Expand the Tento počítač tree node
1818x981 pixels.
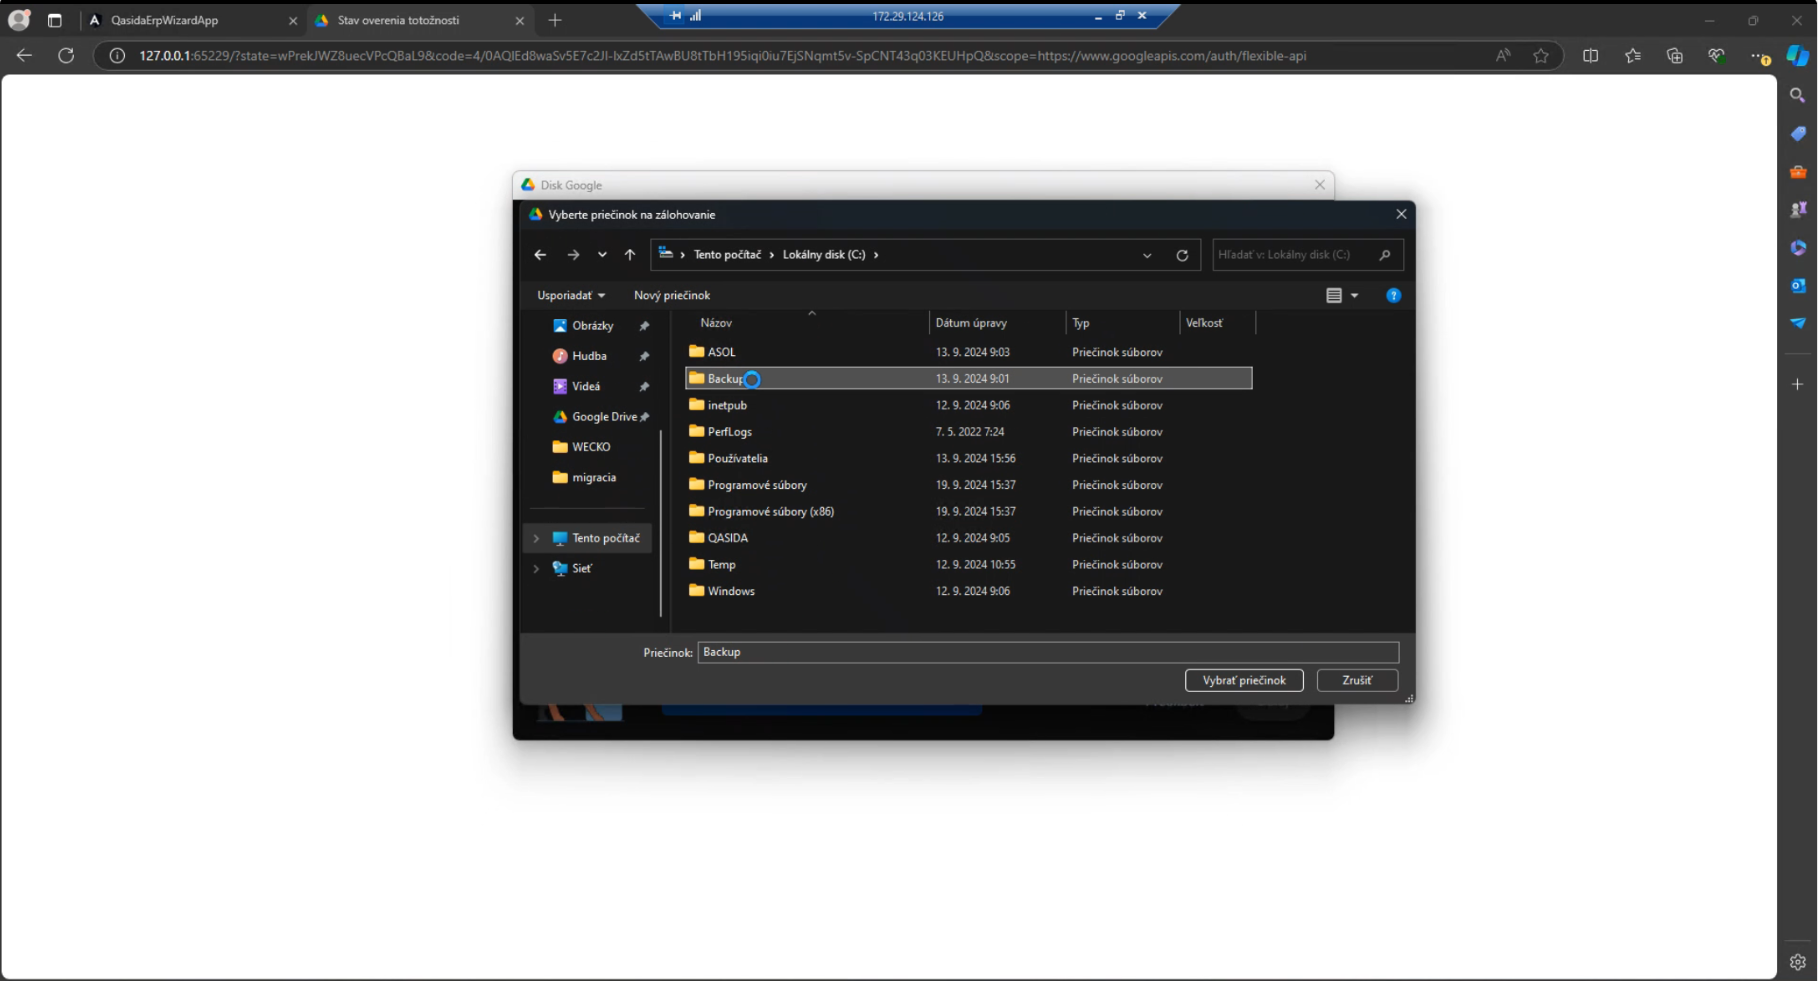pyautogui.click(x=536, y=538)
